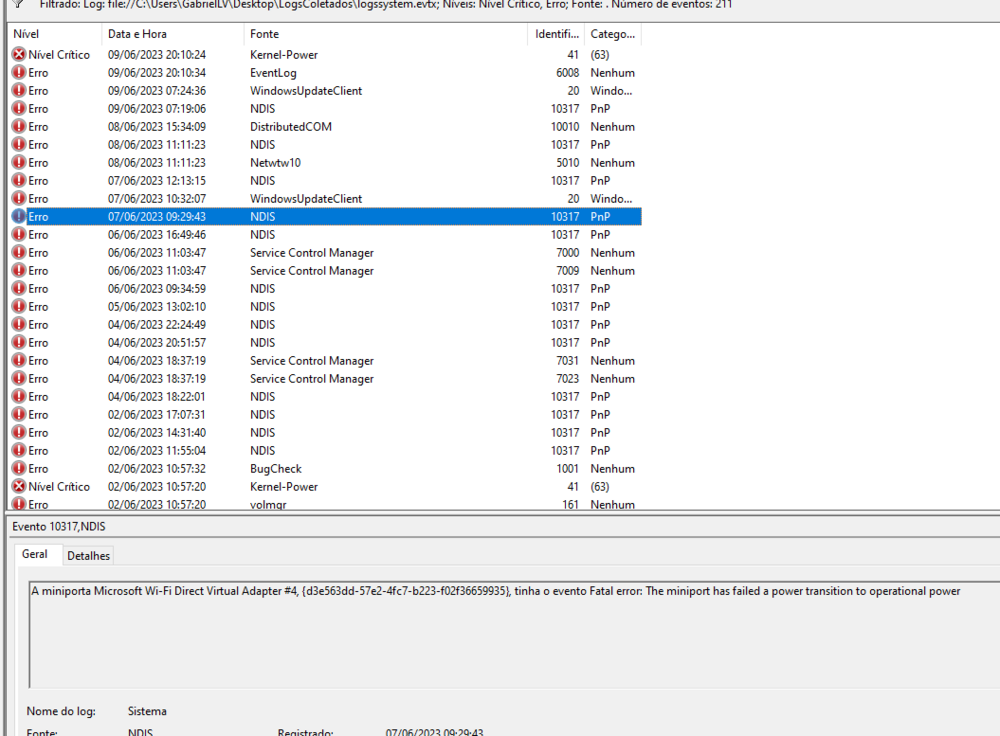The width and height of the screenshot is (1000, 736).
Task: Open the Geral tab
Action: pyautogui.click(x=35, y=554)
